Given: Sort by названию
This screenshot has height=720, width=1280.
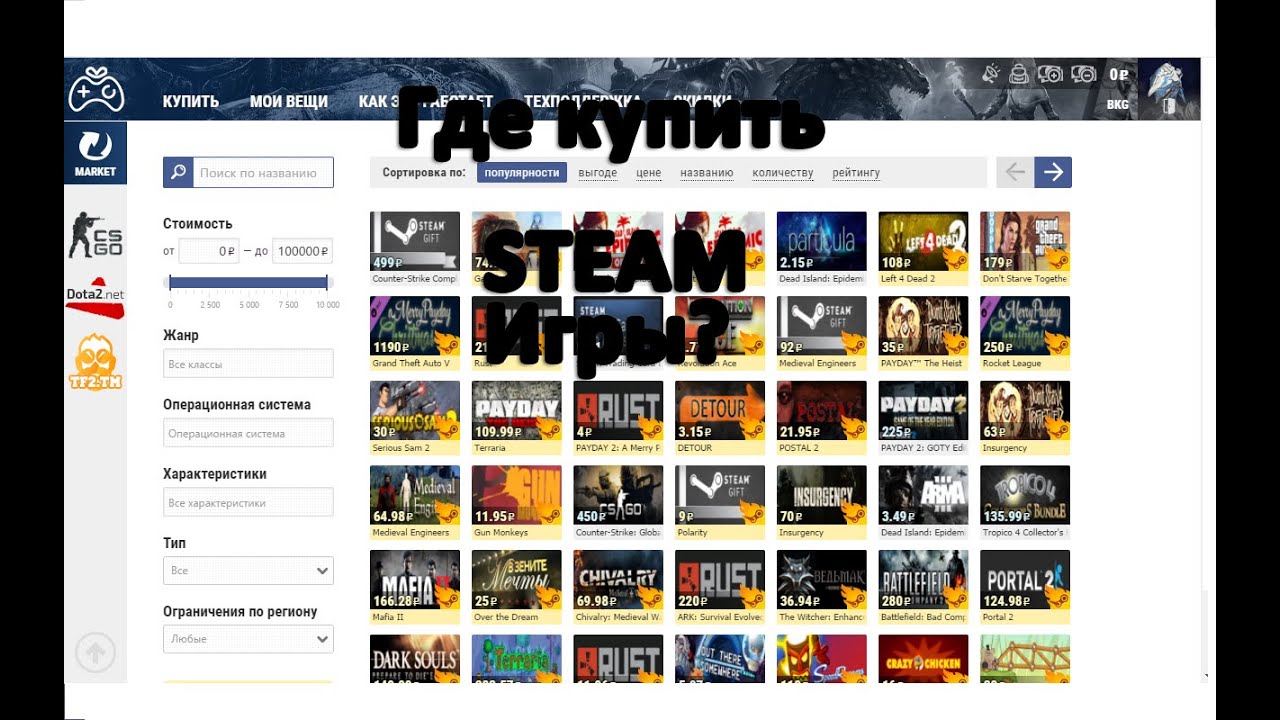Looking at the screenshot, I should 707,173.
